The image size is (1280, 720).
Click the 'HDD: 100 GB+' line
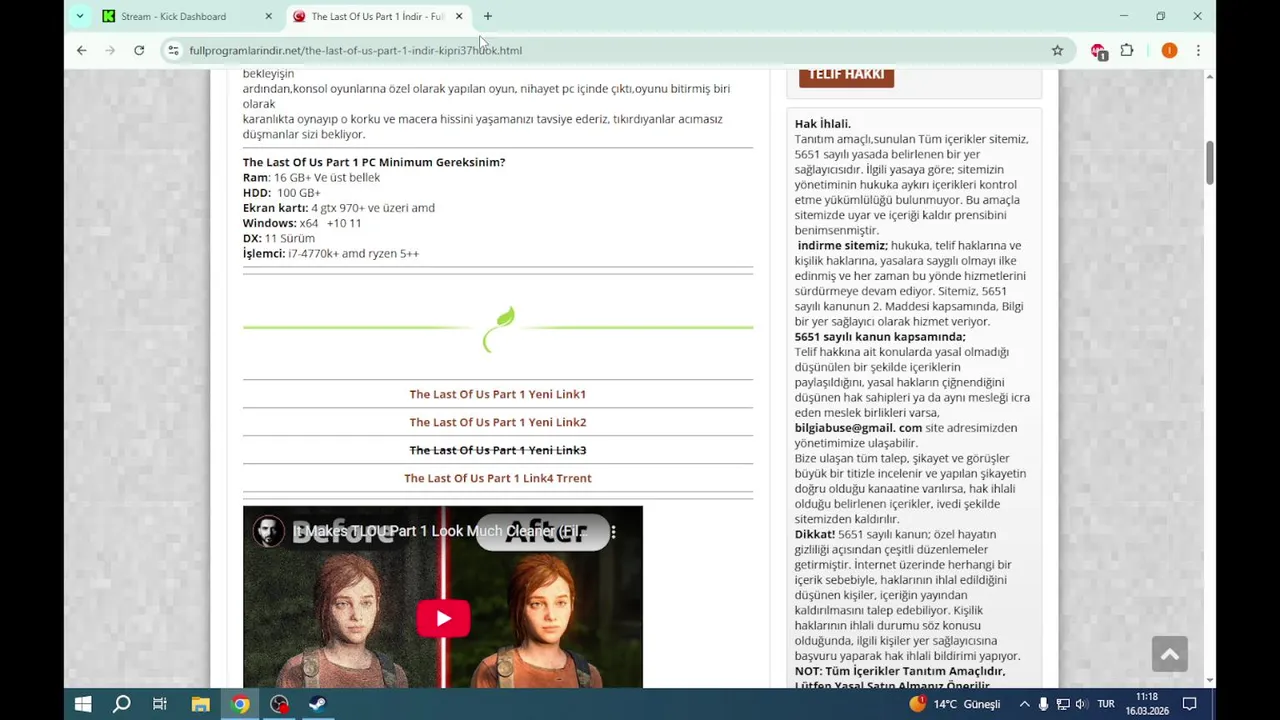282,192
